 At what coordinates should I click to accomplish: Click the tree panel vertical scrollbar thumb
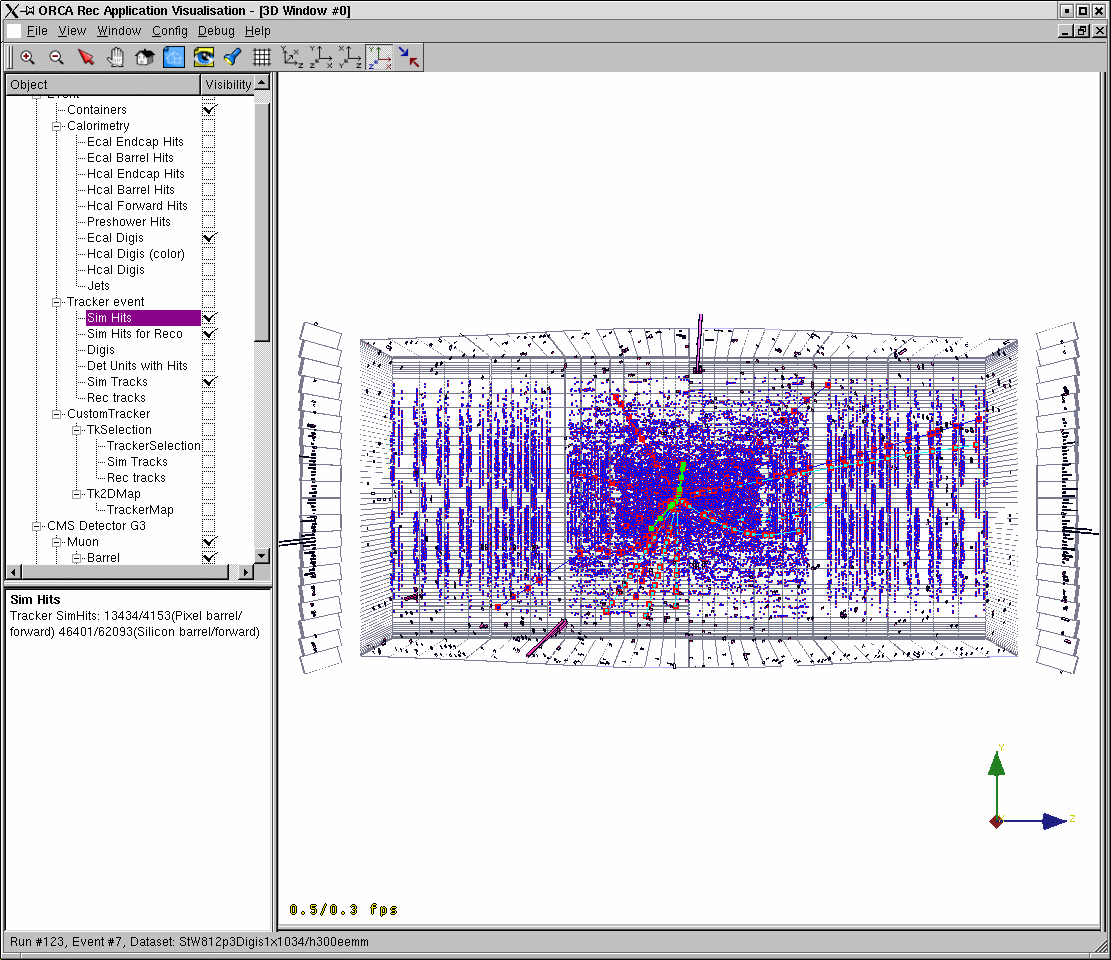pos(262,220)
